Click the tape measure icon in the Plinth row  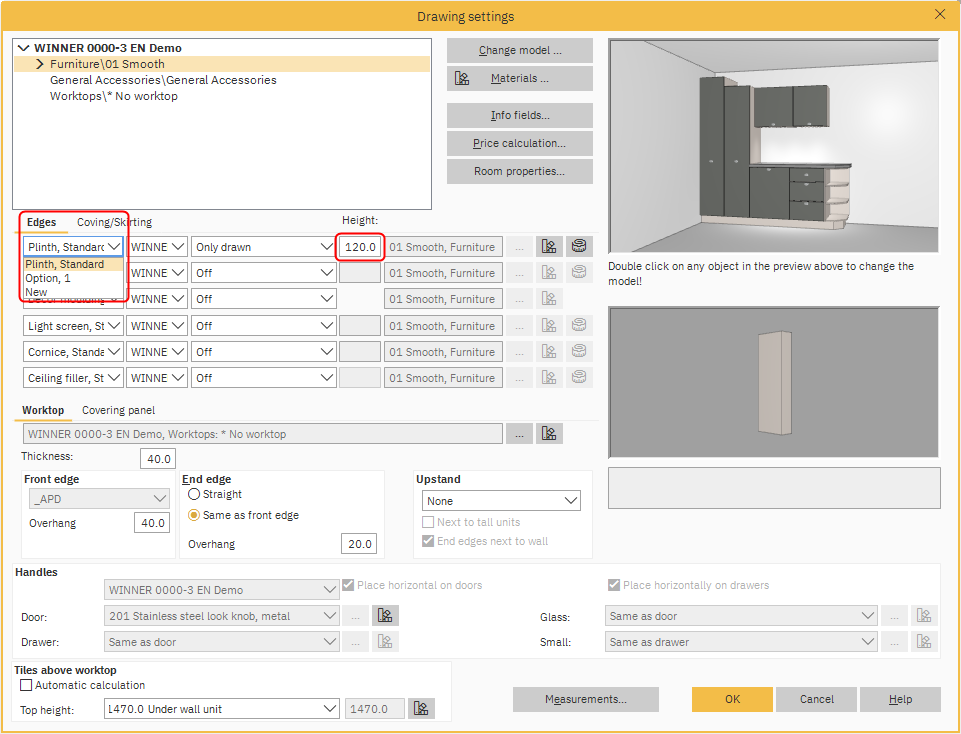pos(577,247)
